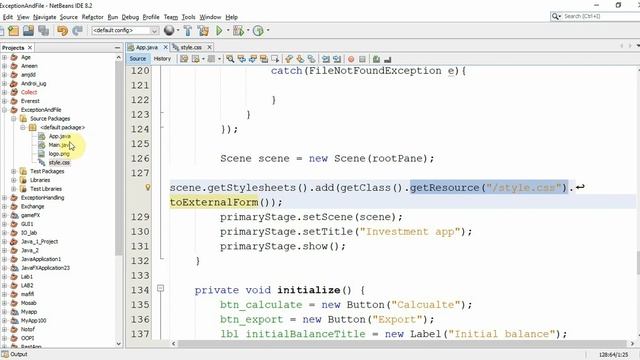This screenshot has height=360, width=640.
Task: Close the Projects panel tab
Action: [x=30, y=48]
